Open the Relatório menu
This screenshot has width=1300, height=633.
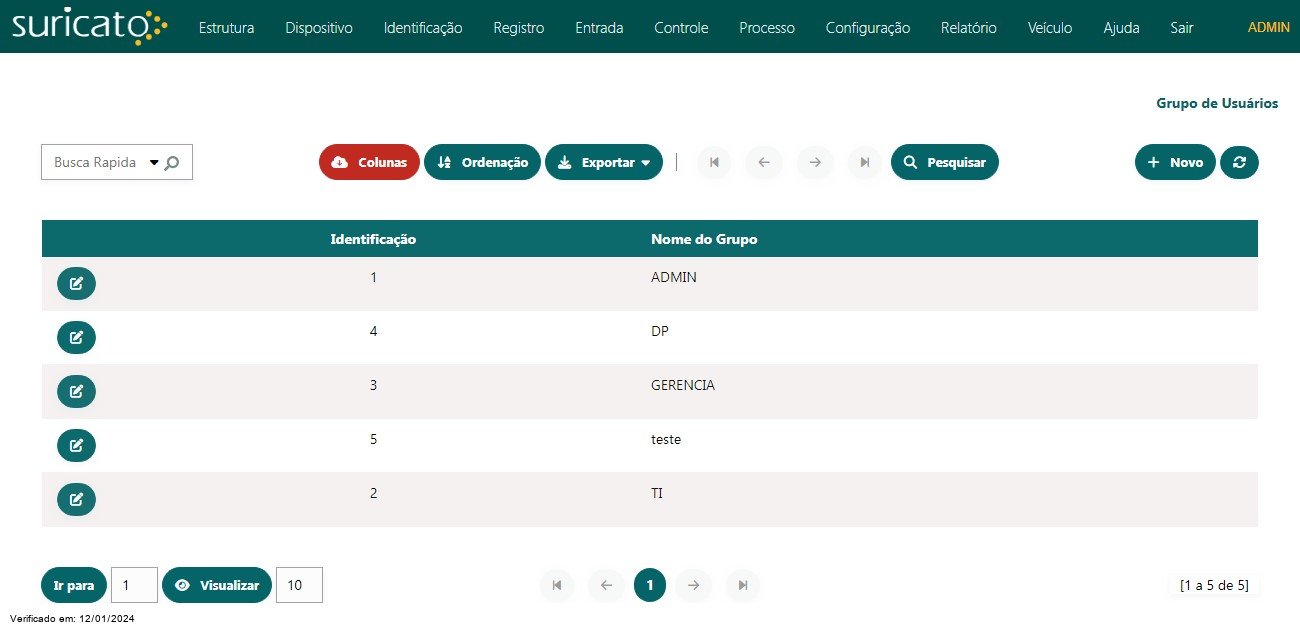coord(968,28)
